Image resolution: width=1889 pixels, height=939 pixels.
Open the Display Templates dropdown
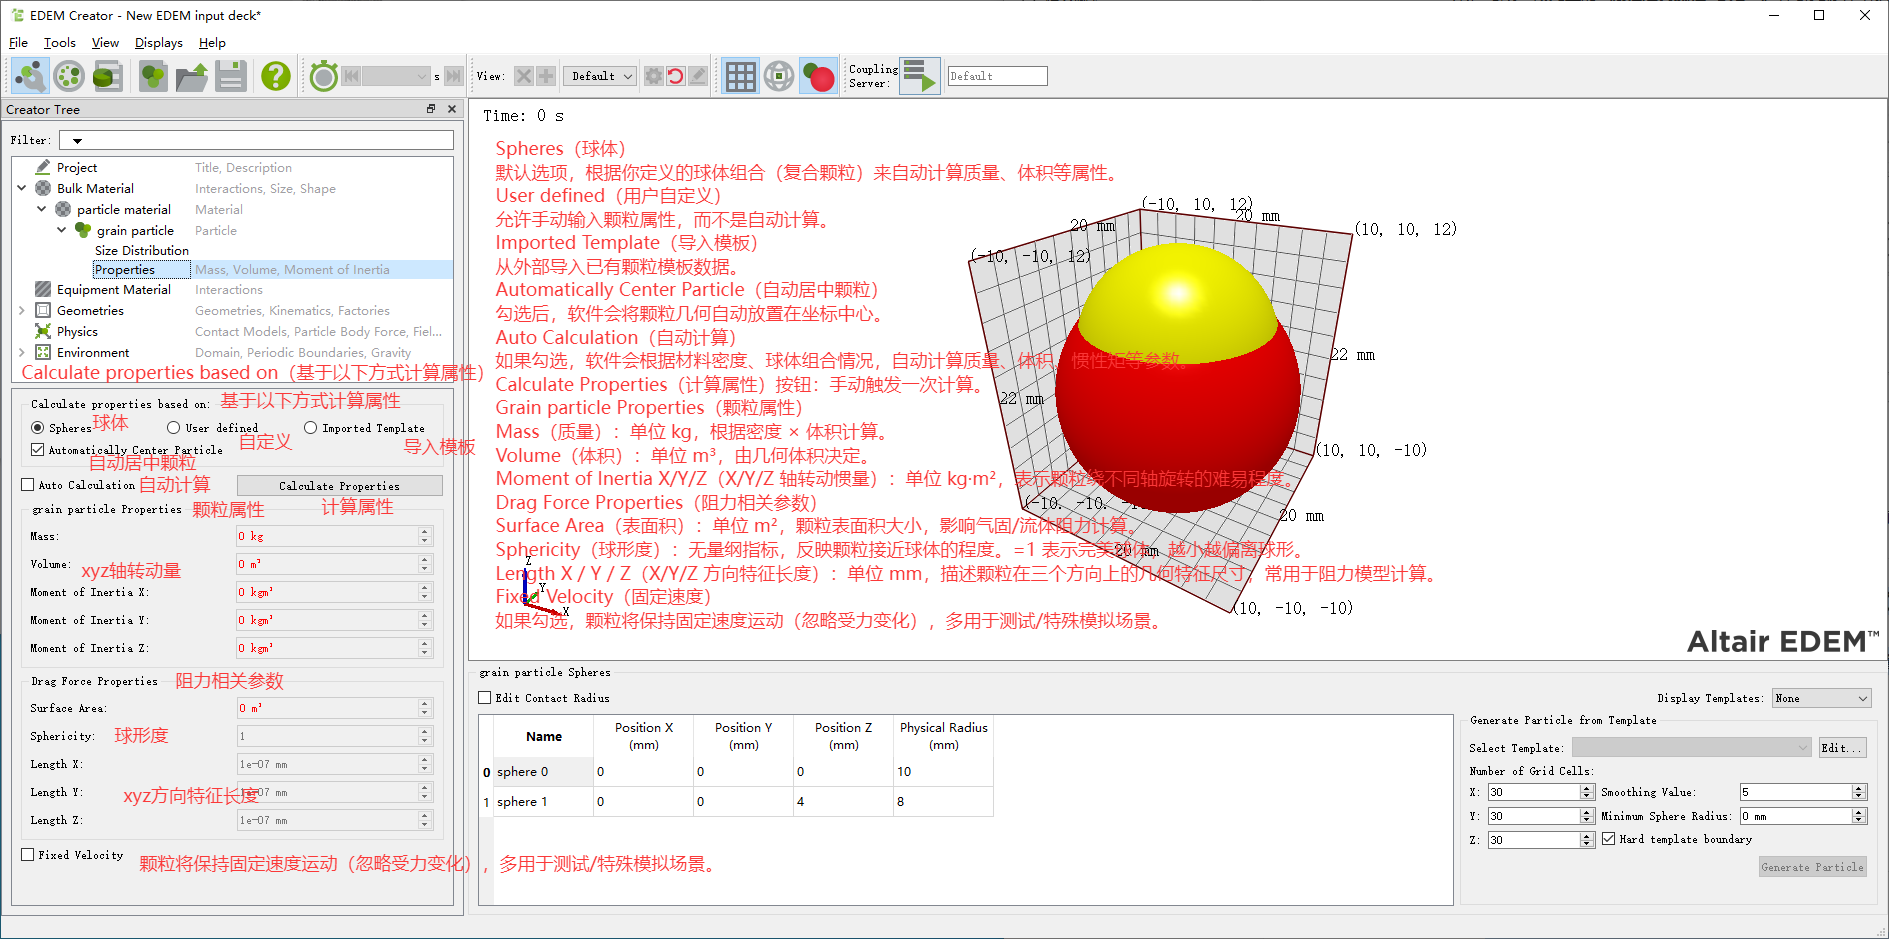point(1820,698)
